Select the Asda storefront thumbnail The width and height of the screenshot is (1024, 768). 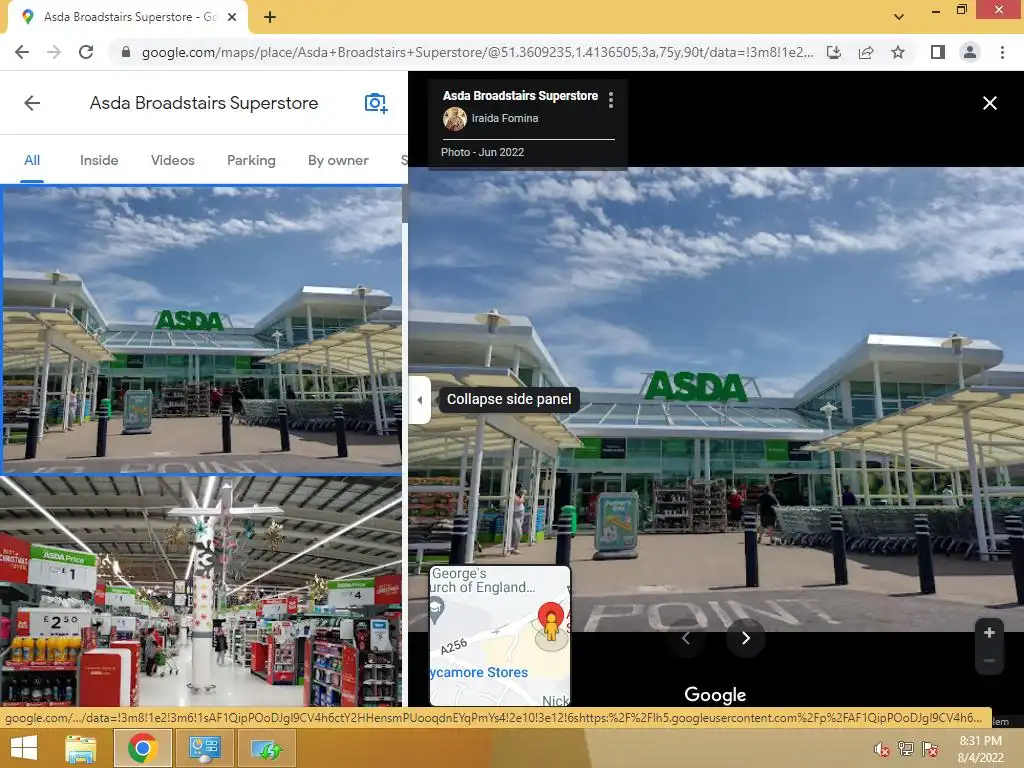[202, 329]
